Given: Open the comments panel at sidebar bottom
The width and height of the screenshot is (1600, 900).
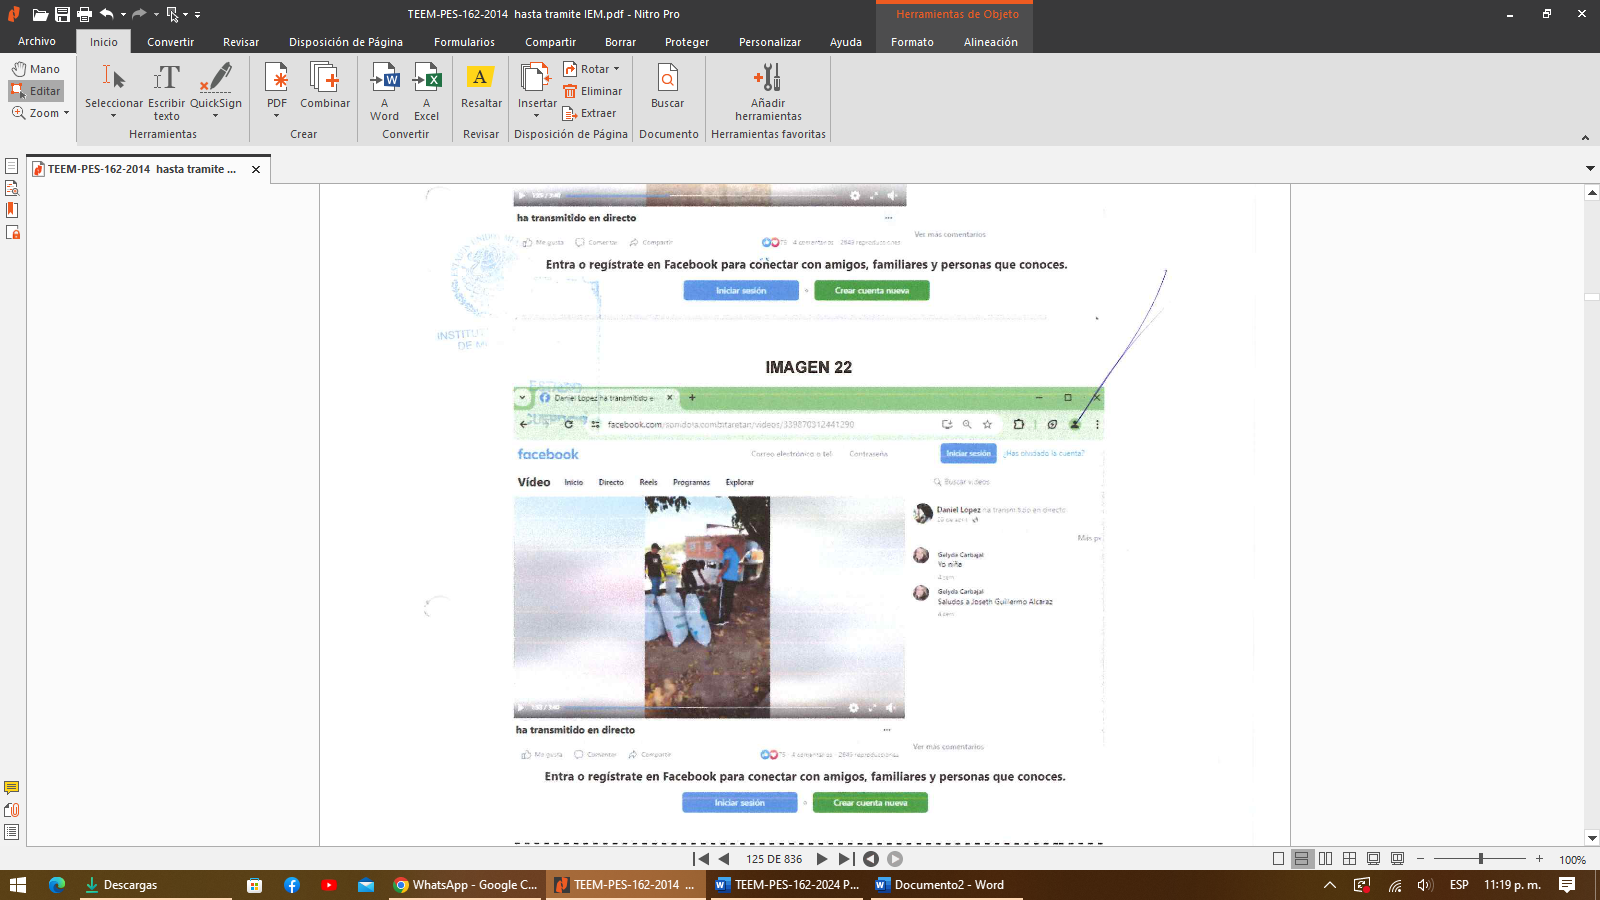Looking at the screenshot, I should (x=12, y=788).
